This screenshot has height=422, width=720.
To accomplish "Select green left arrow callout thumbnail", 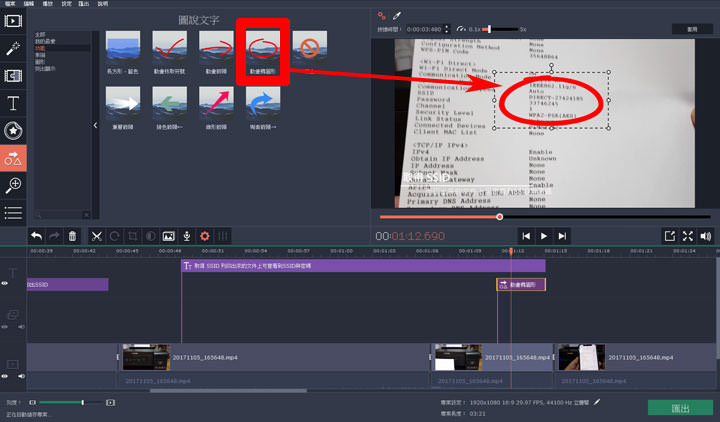I will point(169,101).
